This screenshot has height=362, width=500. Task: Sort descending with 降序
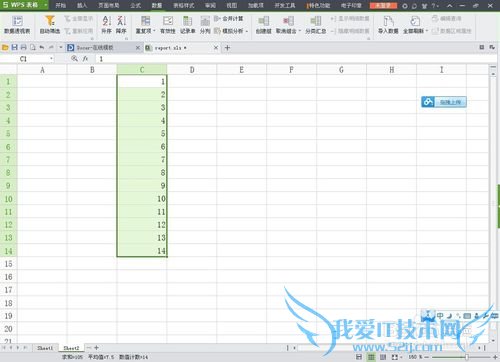(x=121, y=25)
